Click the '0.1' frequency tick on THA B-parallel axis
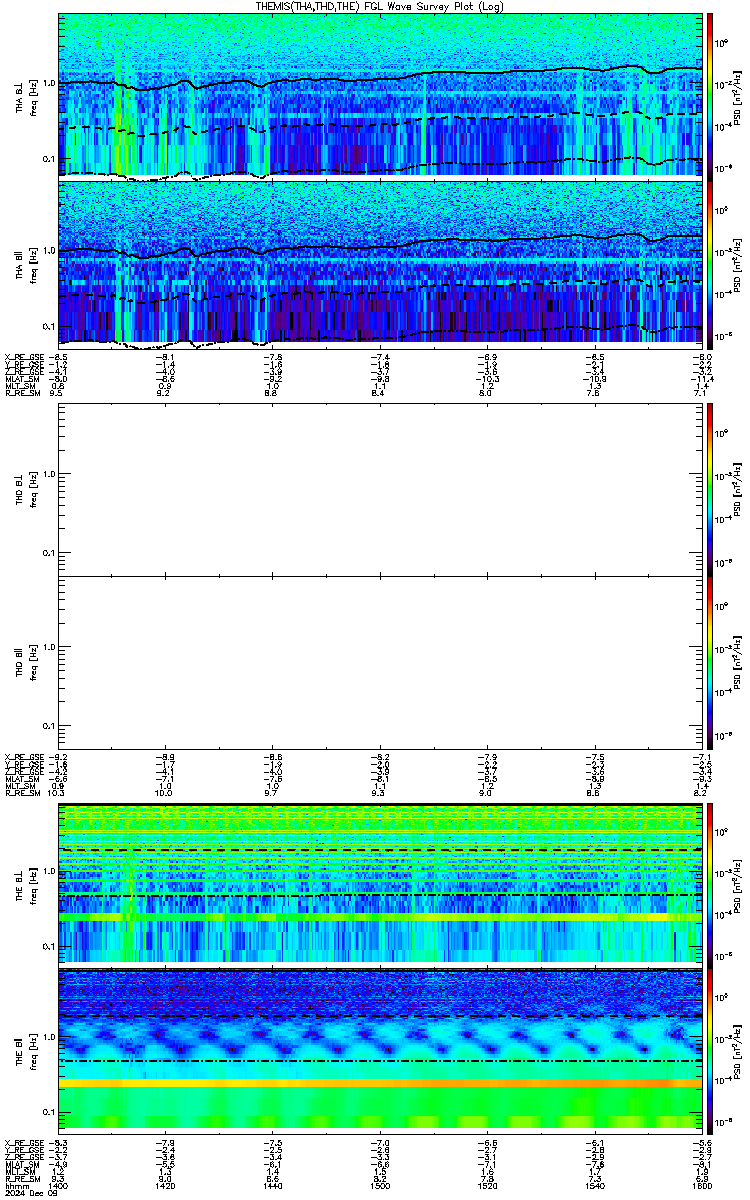Viewport: 750px width, 1200px height. point(49,327)
